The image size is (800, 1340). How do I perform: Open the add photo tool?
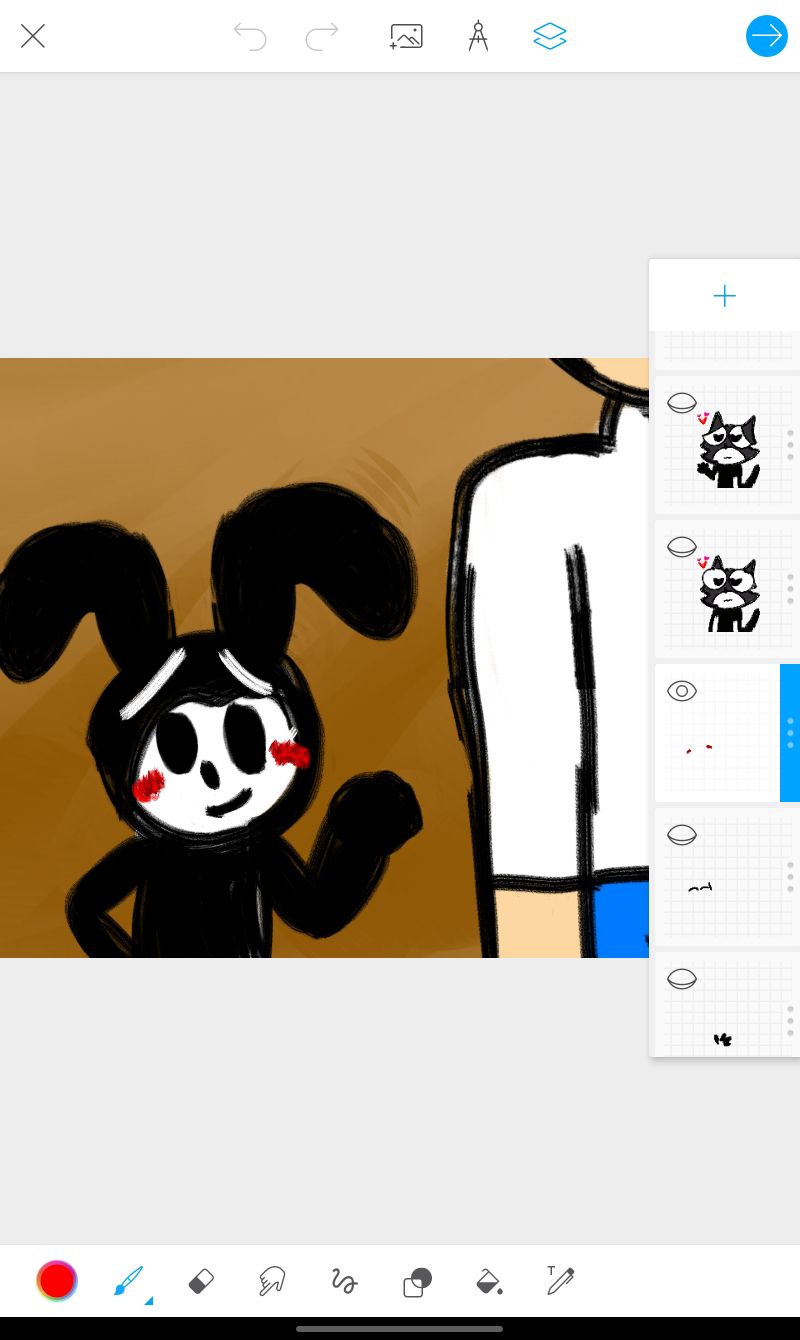406,37
